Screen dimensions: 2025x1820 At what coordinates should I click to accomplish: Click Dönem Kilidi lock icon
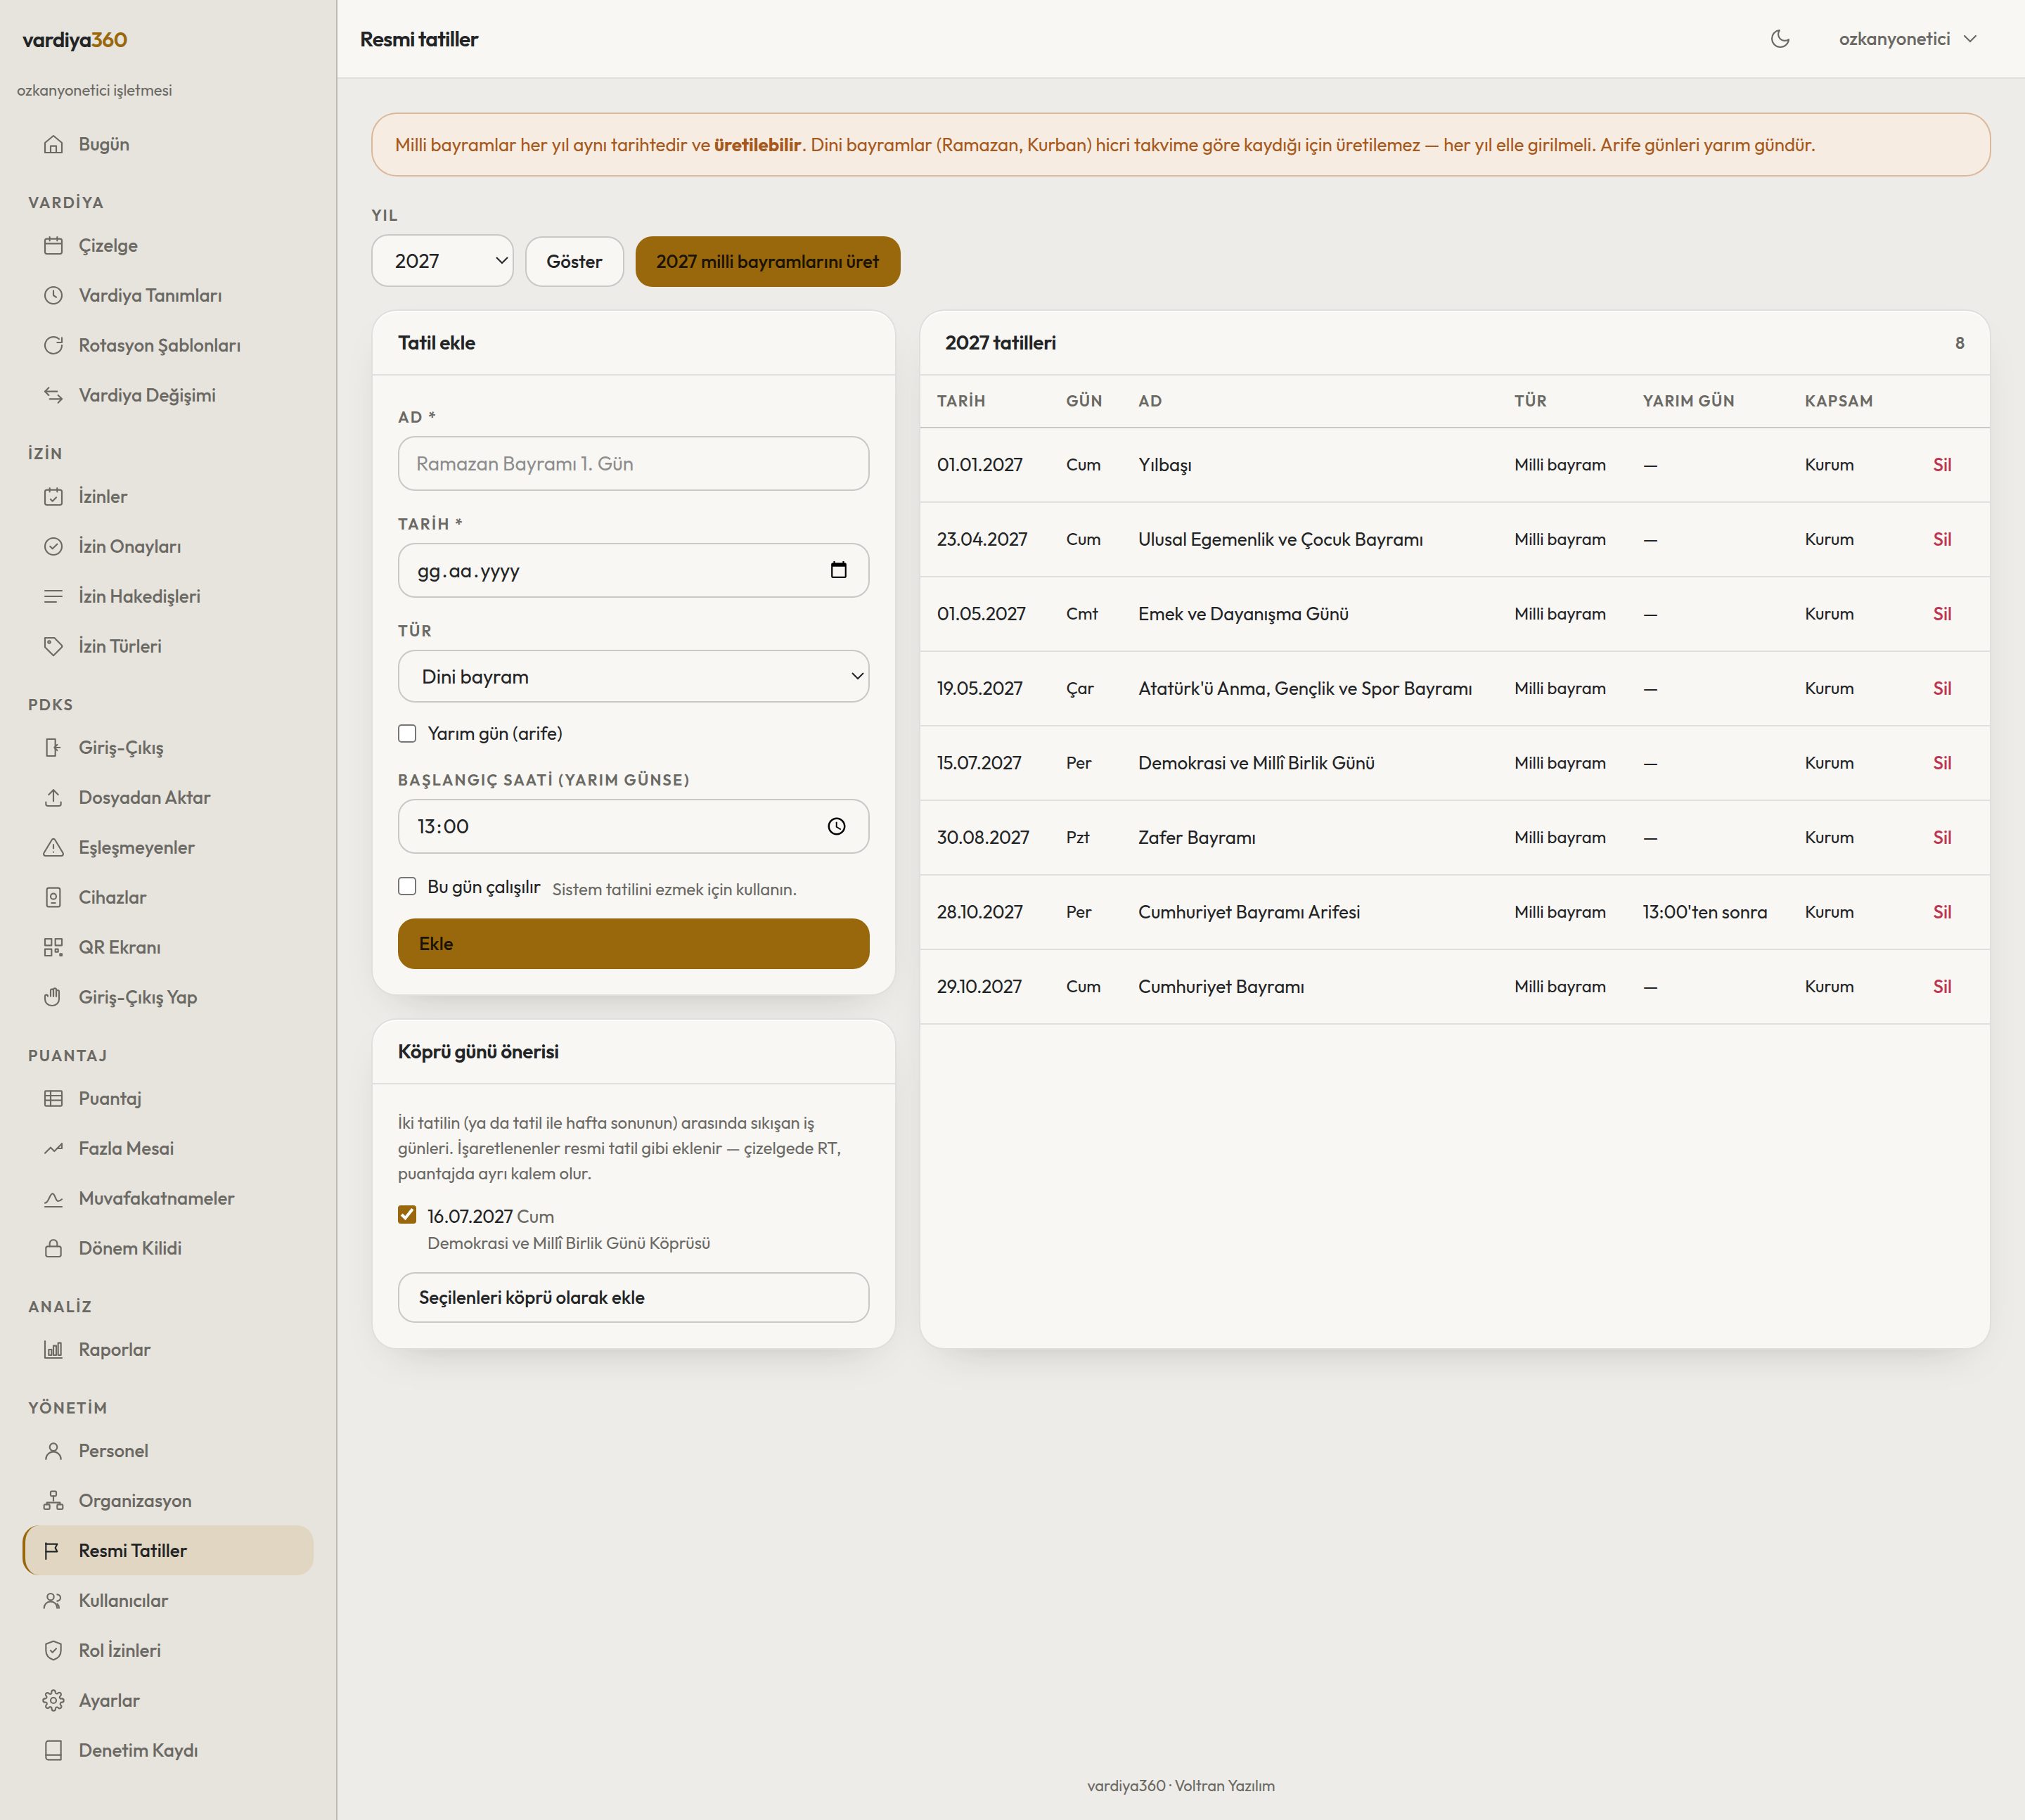54,1248
